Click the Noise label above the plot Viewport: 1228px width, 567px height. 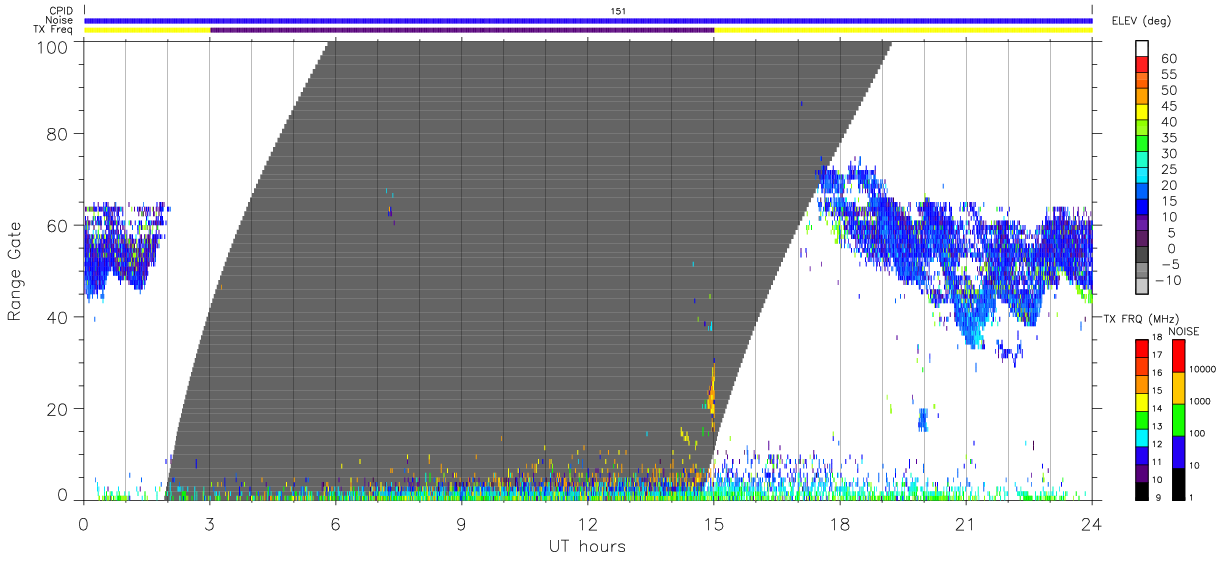tap(58, 20)
